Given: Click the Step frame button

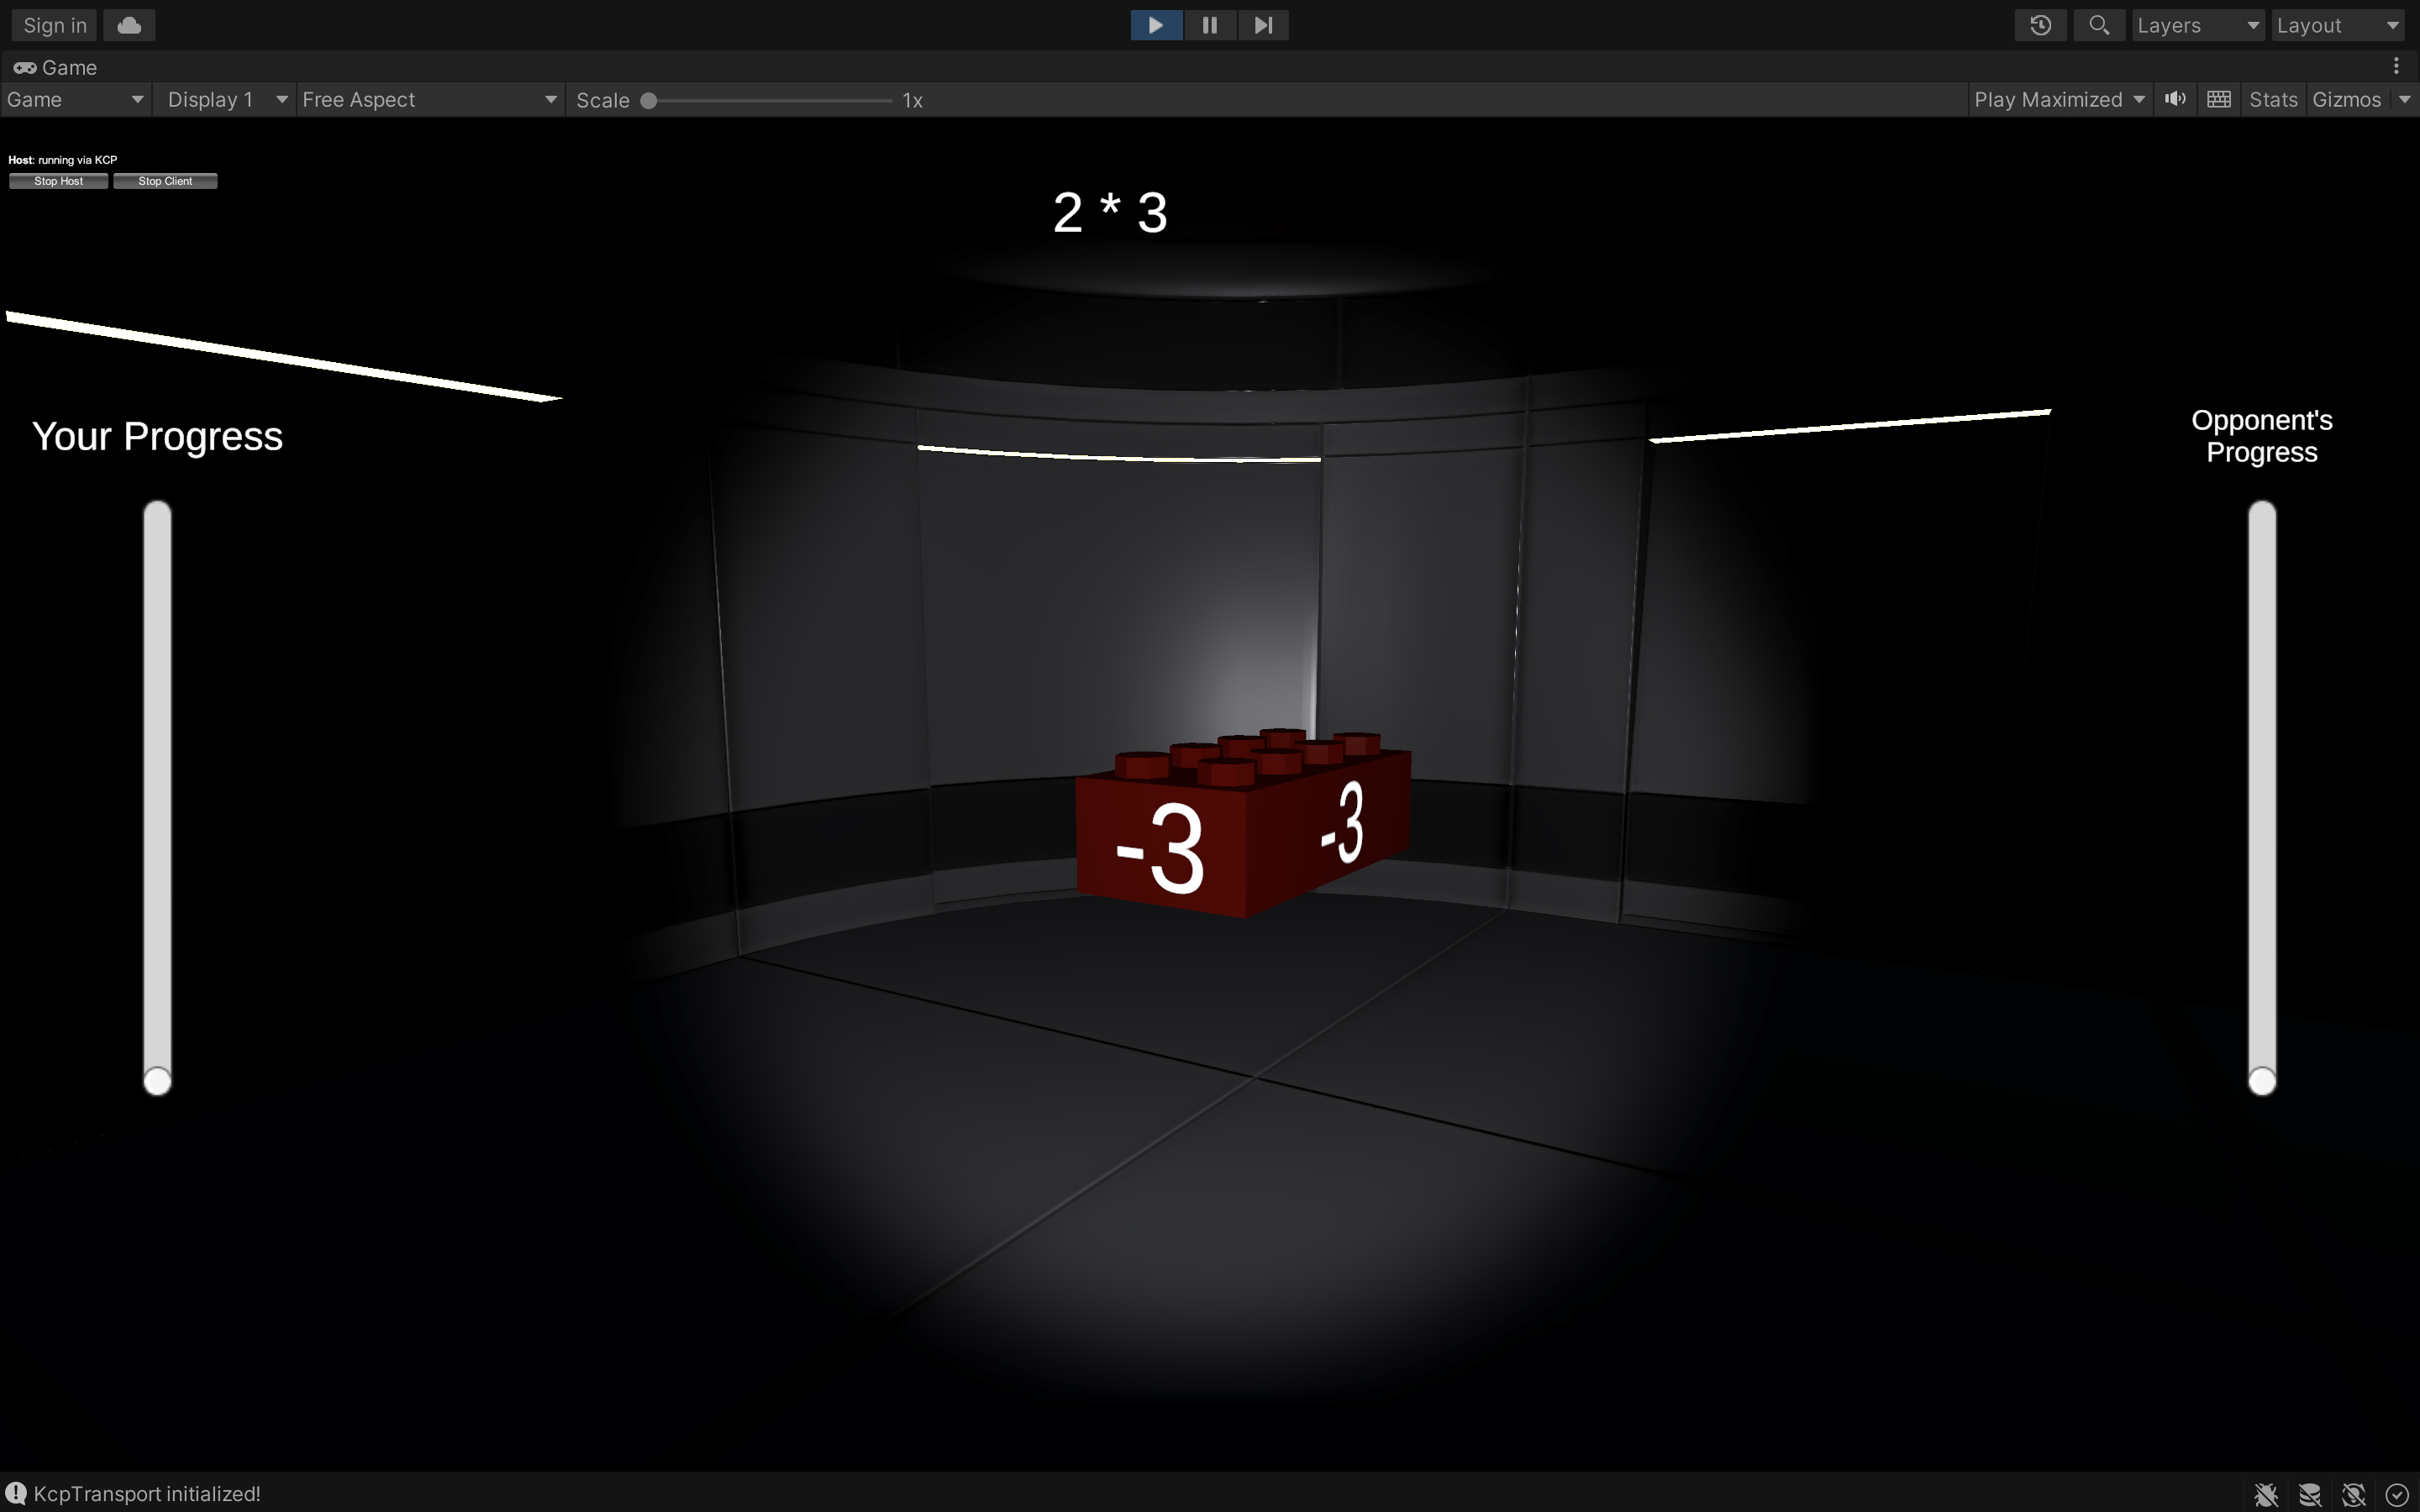Looking at the screenshot, I should (1263, 25).
